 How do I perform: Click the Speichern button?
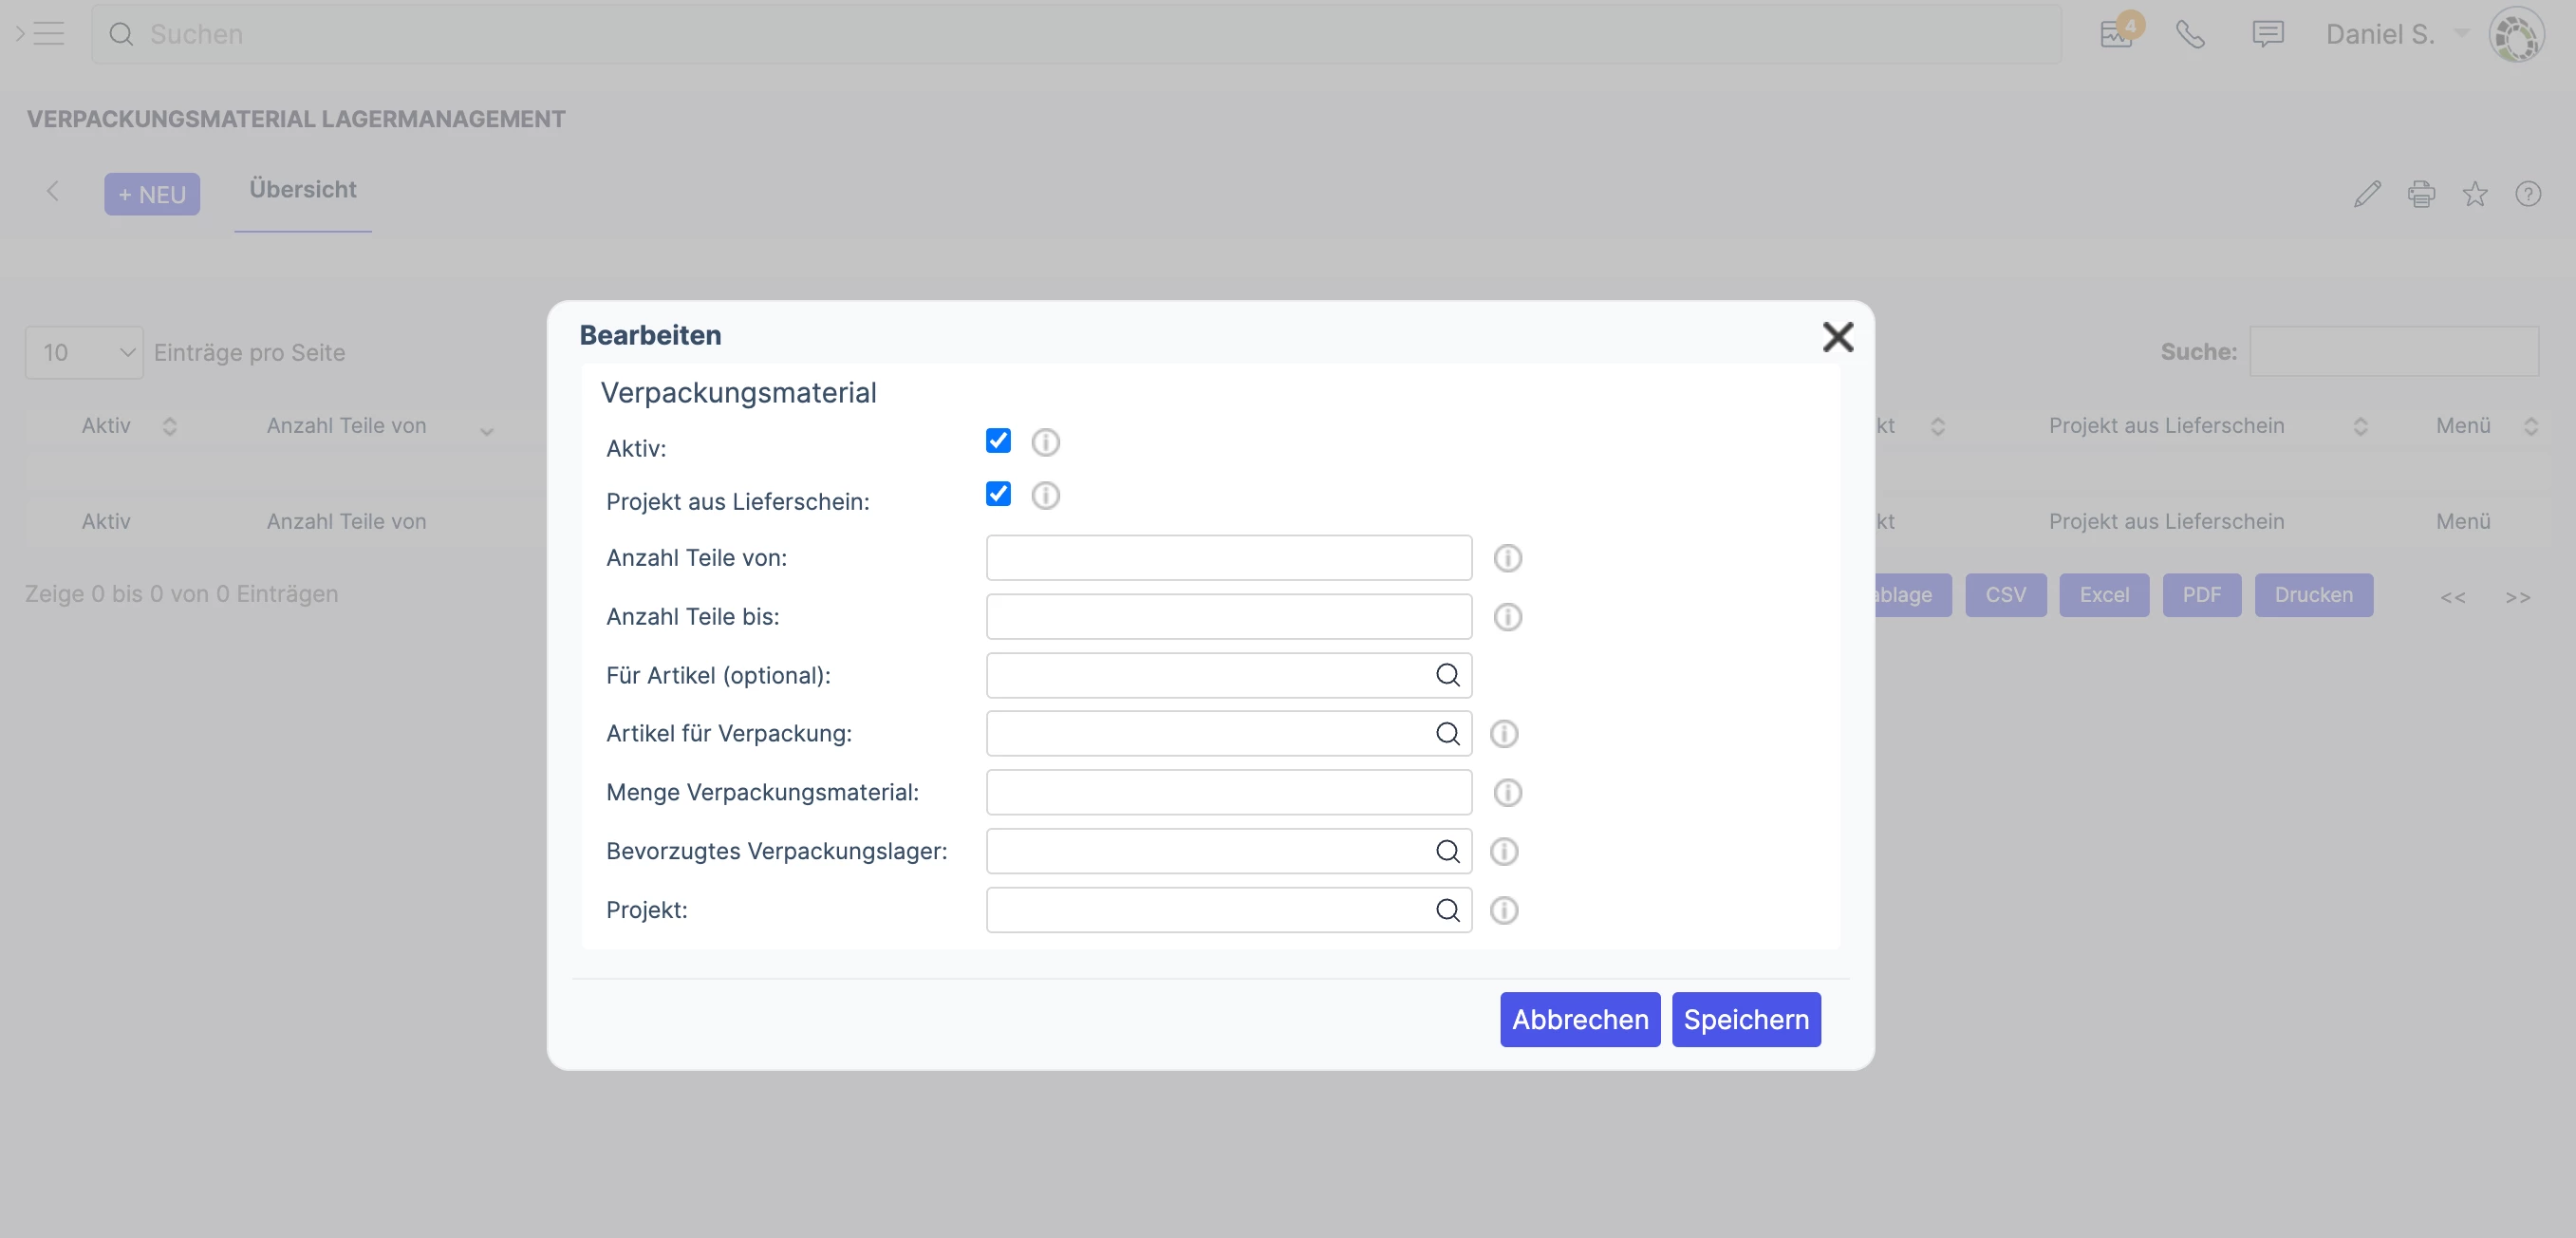click(1745, 1020)
